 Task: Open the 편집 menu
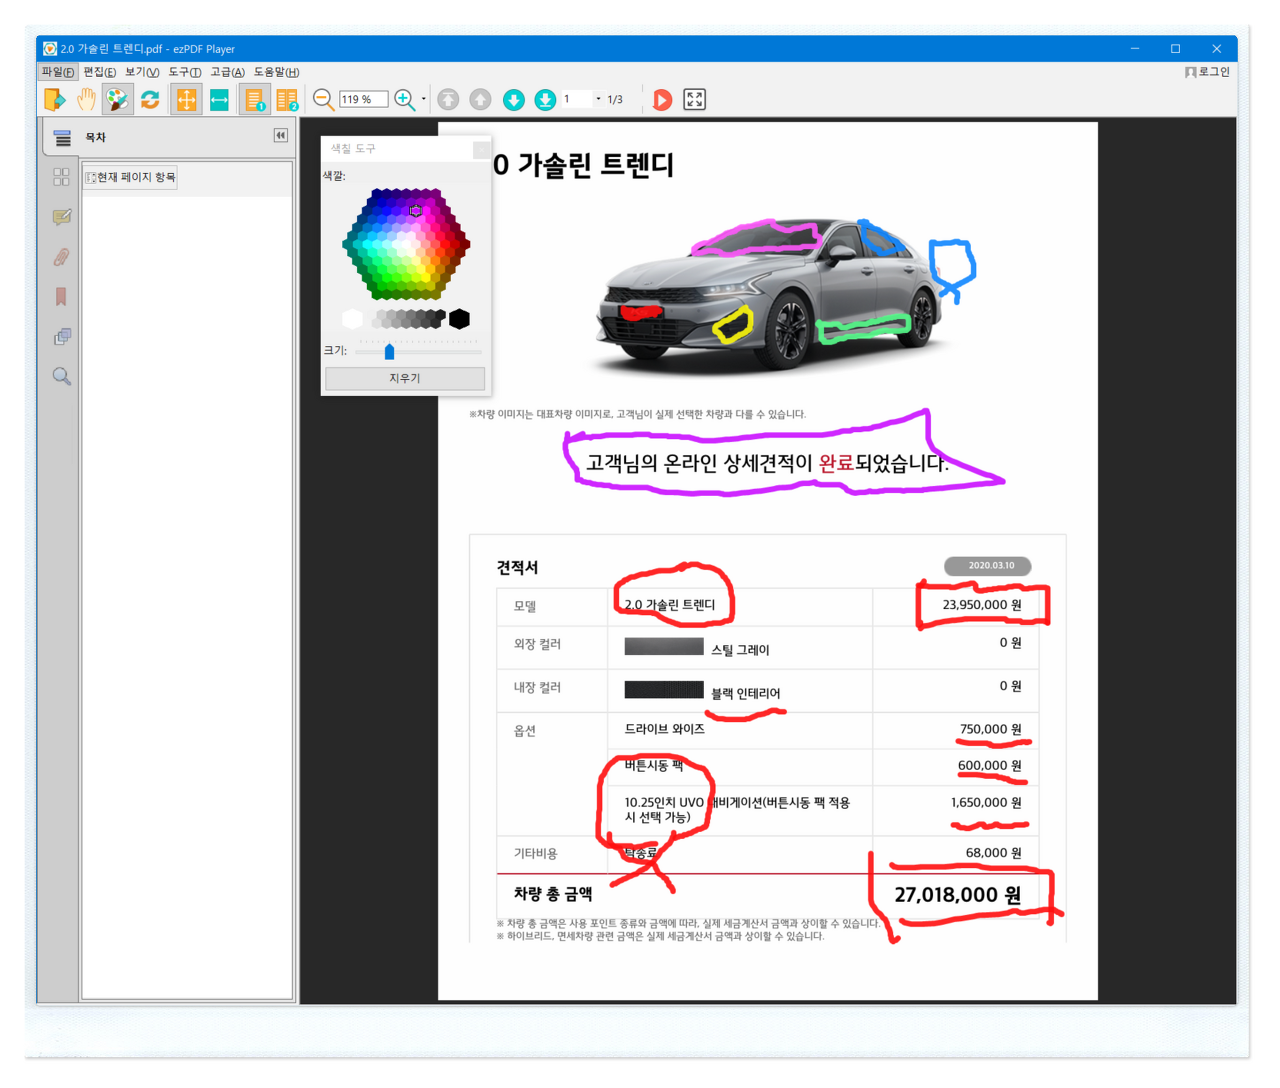pyautogui.click(x=99, y=72)
